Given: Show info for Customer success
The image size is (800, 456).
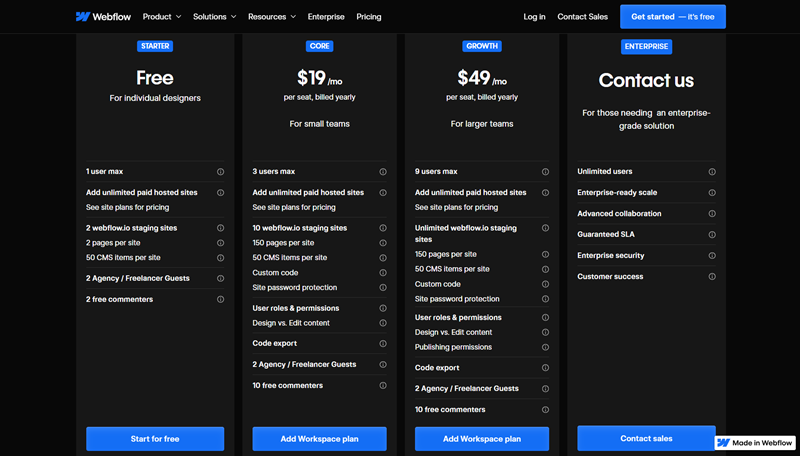Looking at the screenshot, I should [x=712, y=276].
